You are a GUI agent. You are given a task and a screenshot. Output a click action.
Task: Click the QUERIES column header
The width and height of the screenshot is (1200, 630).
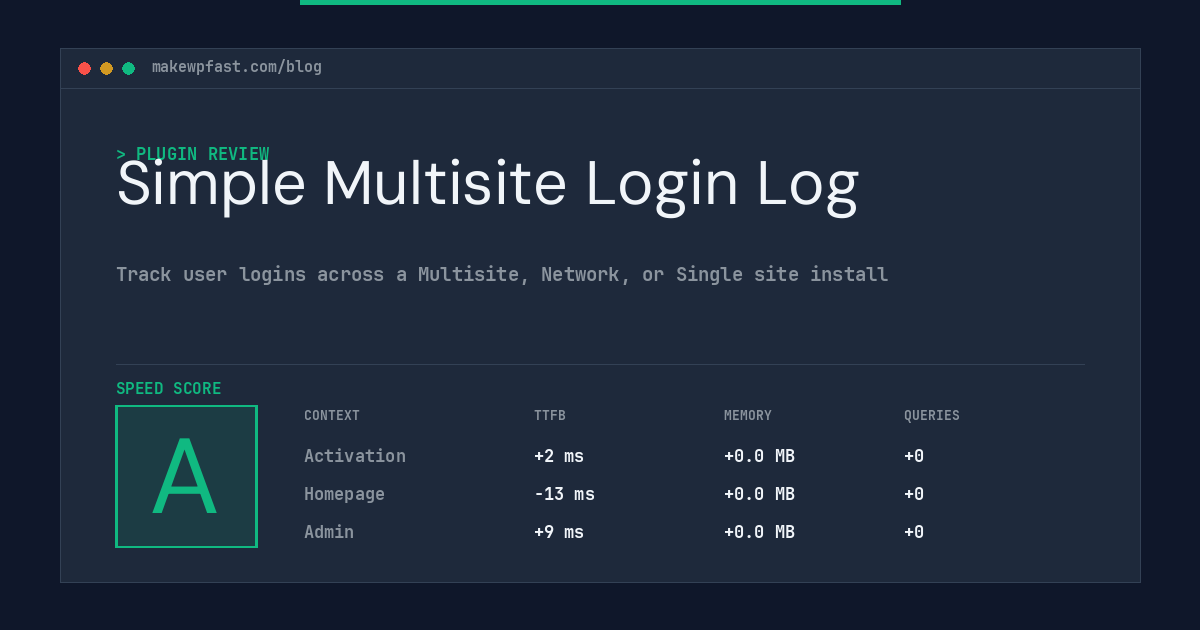coord(932,416)
